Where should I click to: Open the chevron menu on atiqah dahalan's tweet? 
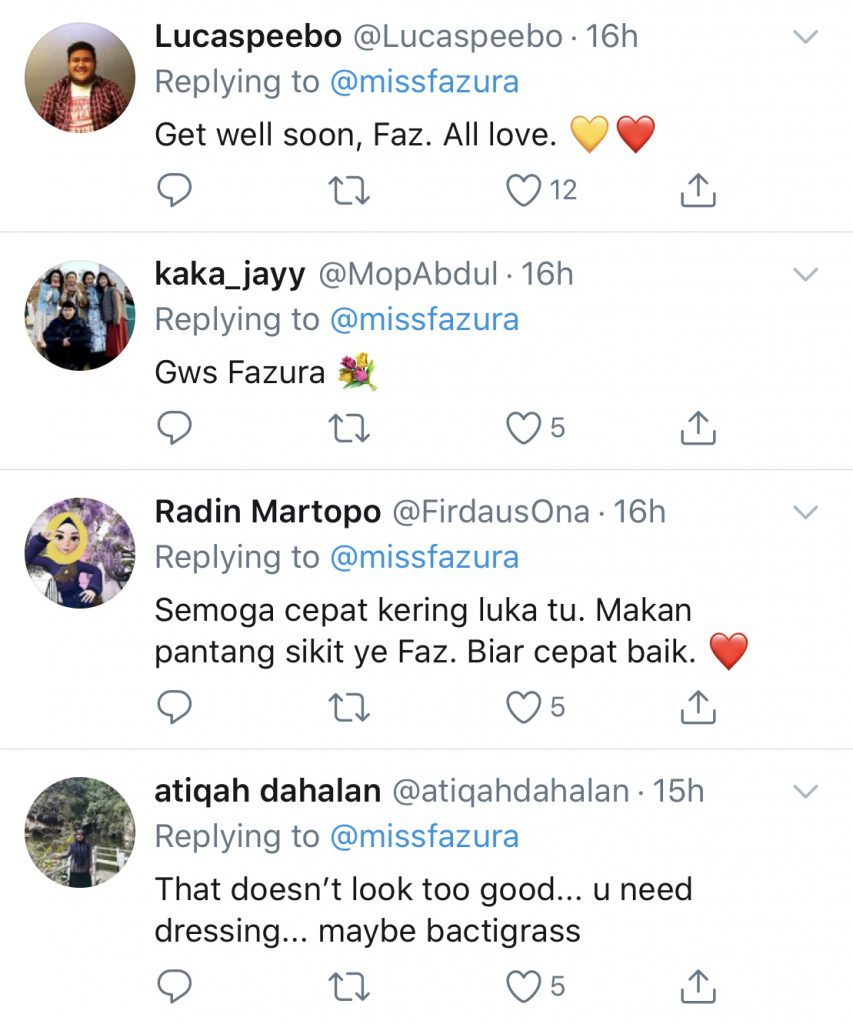click(x=805, y=792)
